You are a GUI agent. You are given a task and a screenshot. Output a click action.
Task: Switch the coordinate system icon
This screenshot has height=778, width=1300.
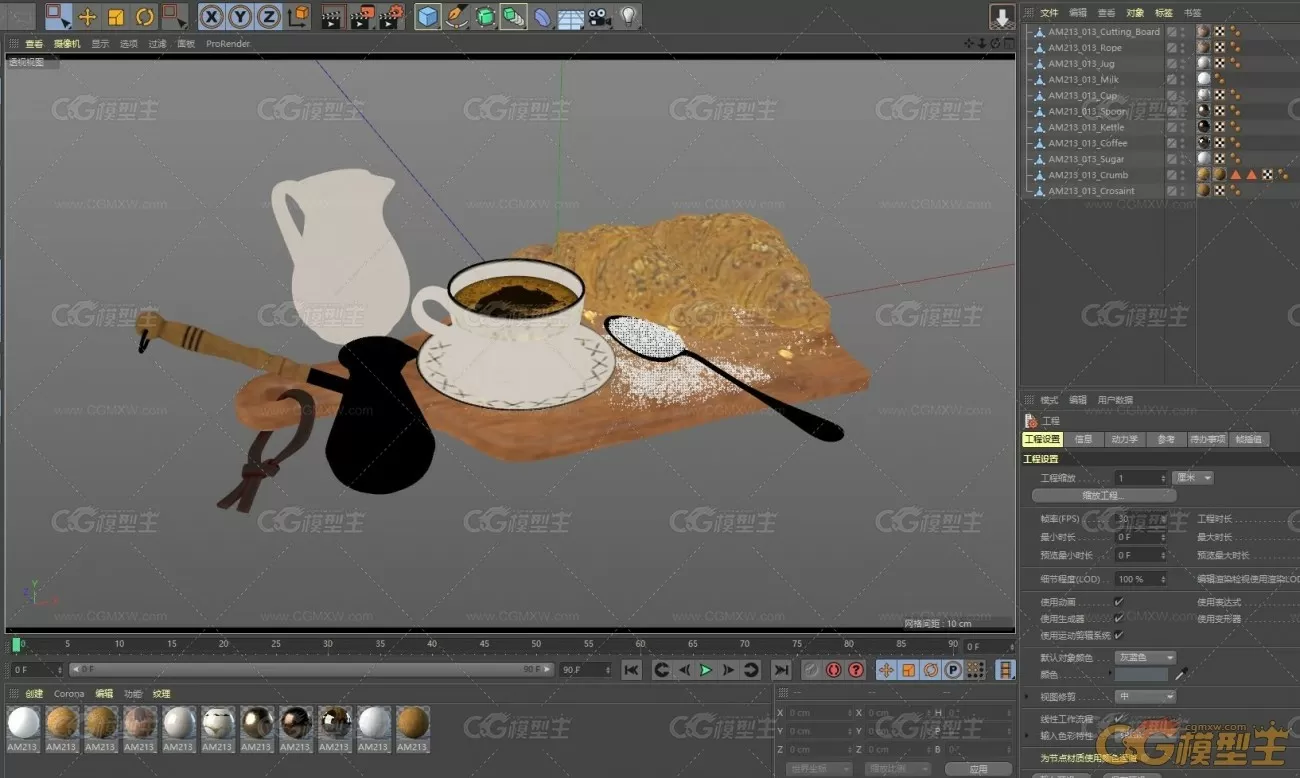(298, 16)
